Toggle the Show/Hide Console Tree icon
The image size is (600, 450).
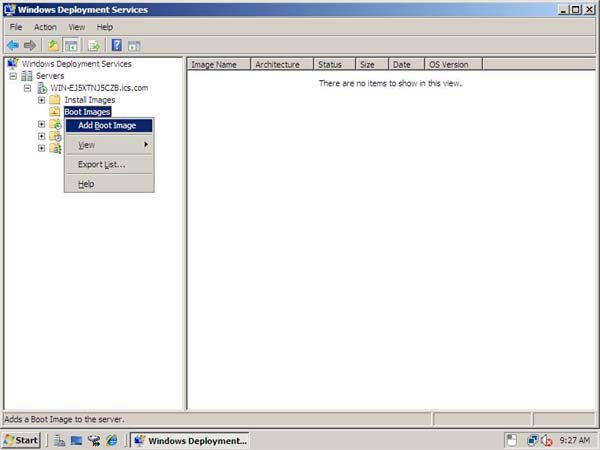pyautogui.click(x=71, y=46)
